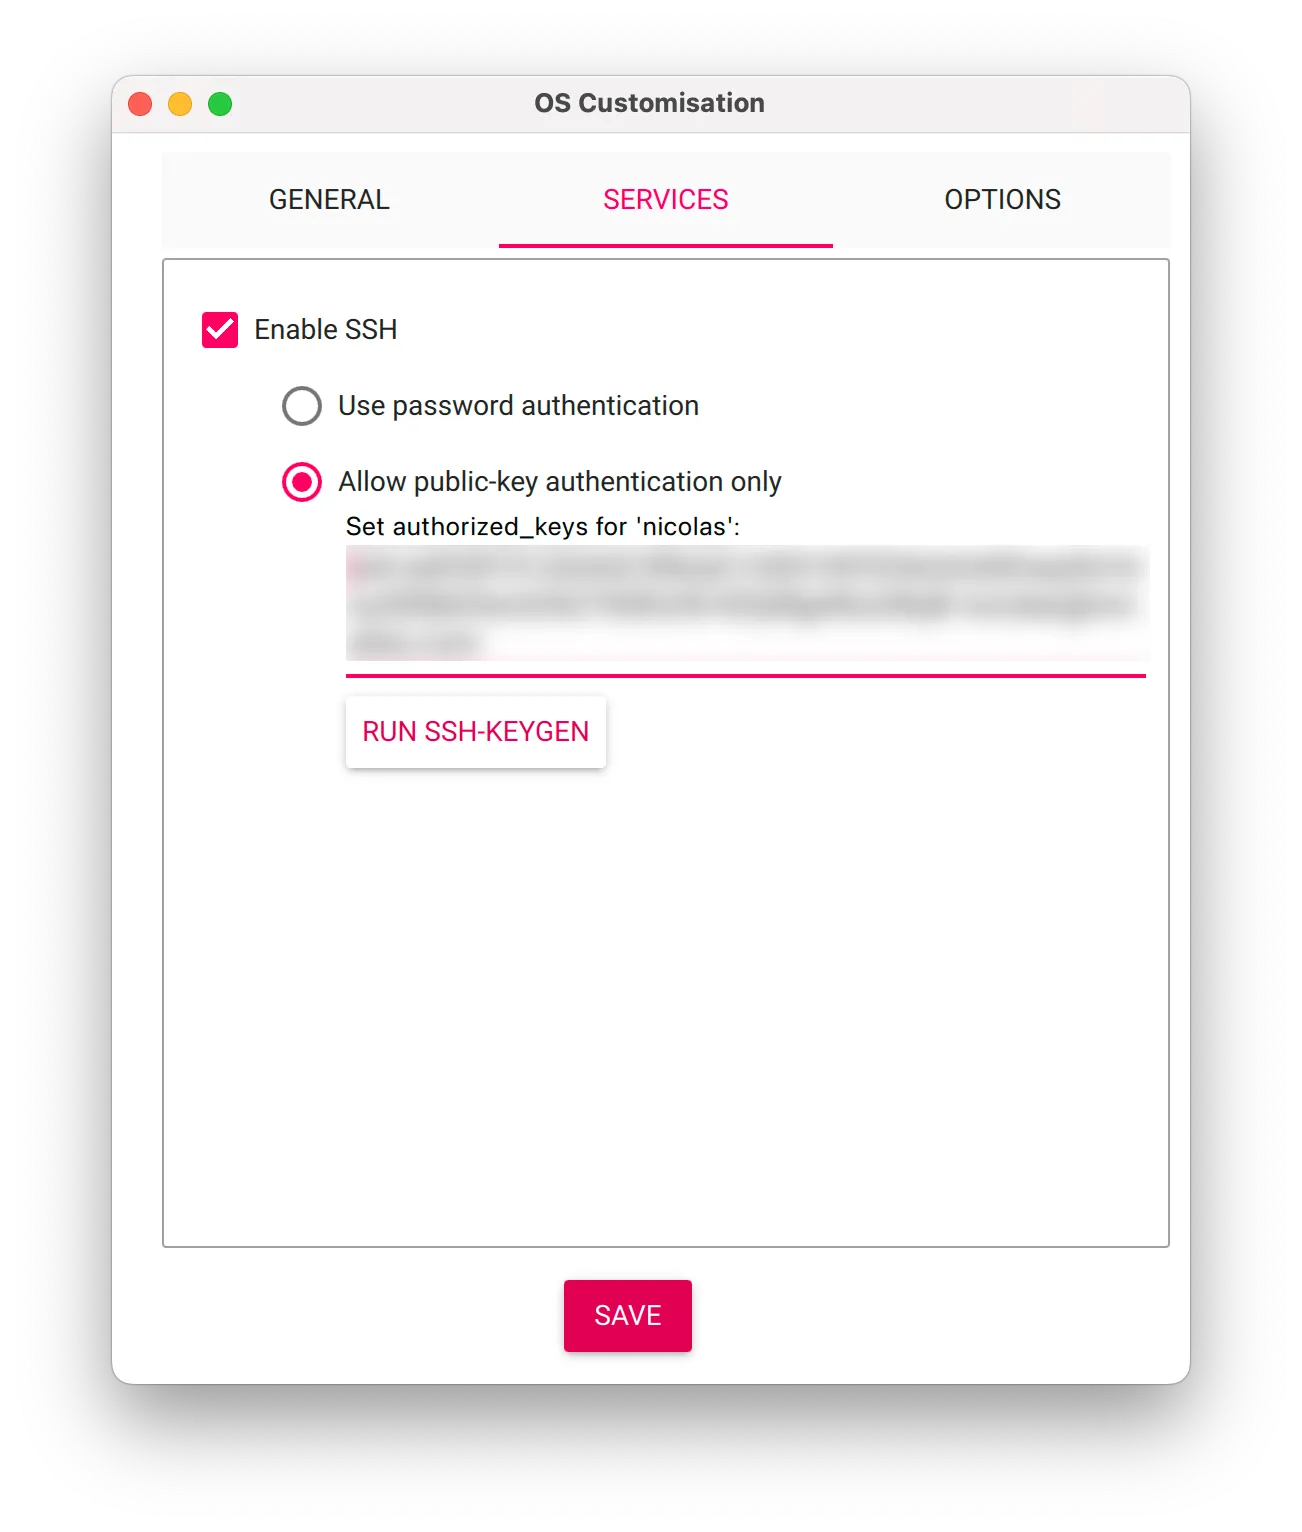The height and width of the screenshot is (1532, 1302).
Task: Click the last blurred line of the public key
Action: click(x=416, y=642)
